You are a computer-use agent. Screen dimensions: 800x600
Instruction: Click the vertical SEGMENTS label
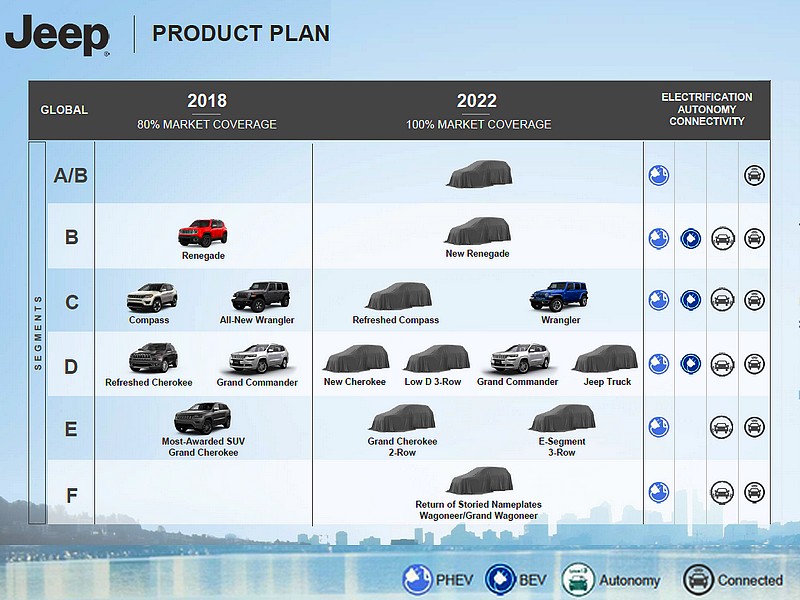click(38, 333)
